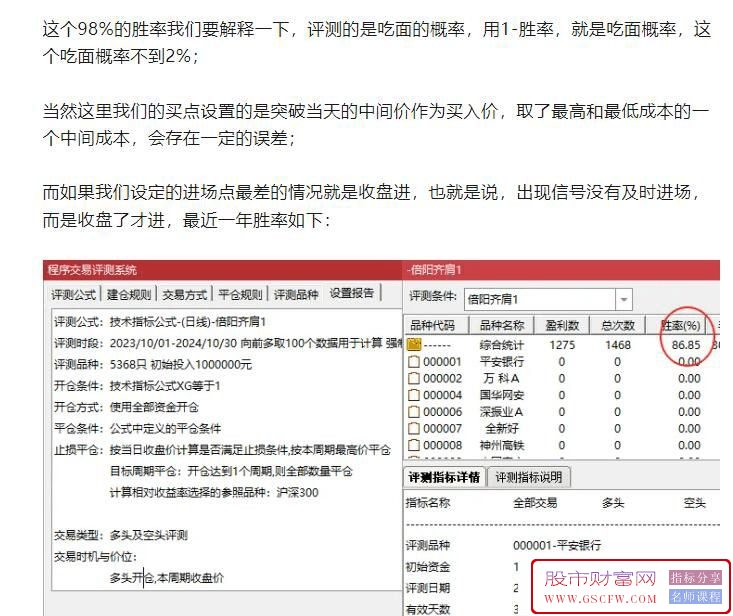The image size is (733, 616).
Task: Select the 全新好 row name
Action: pyautogui.click(x=502, y=429)
